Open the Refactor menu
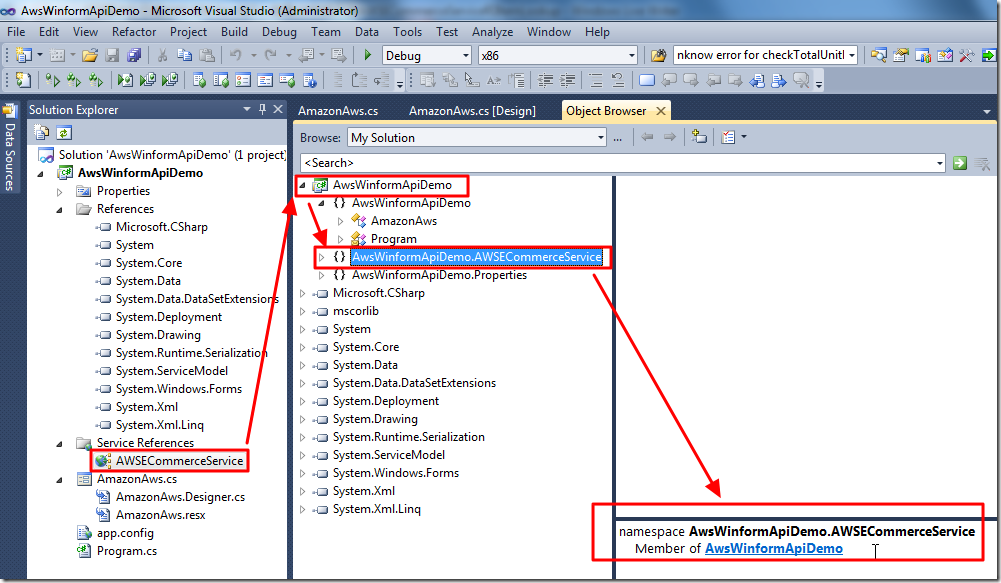 click(x=134, y=32)
